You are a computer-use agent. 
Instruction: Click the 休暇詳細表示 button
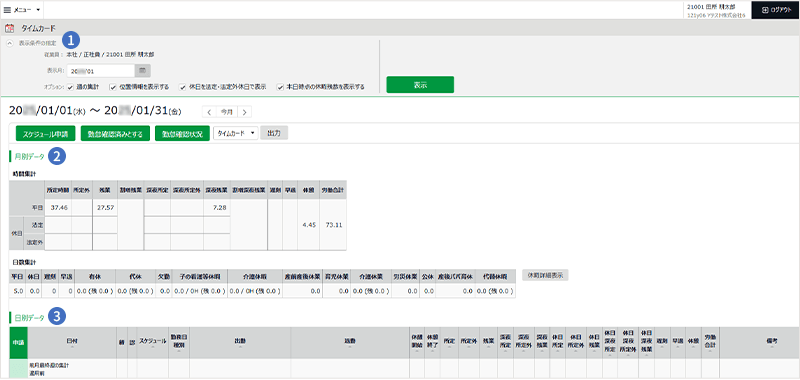coord(545,275)
